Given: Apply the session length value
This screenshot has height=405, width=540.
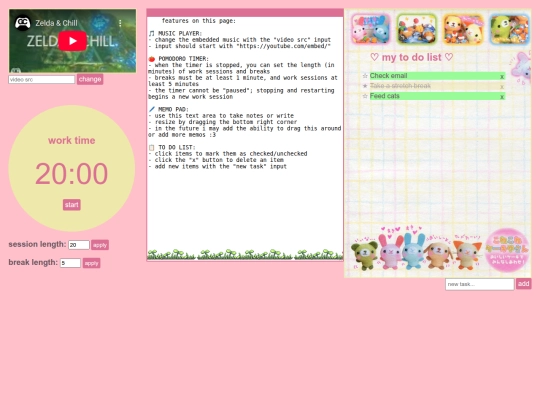Looking at the screenshot, I should pyautogui.click(x=100, y=245).
